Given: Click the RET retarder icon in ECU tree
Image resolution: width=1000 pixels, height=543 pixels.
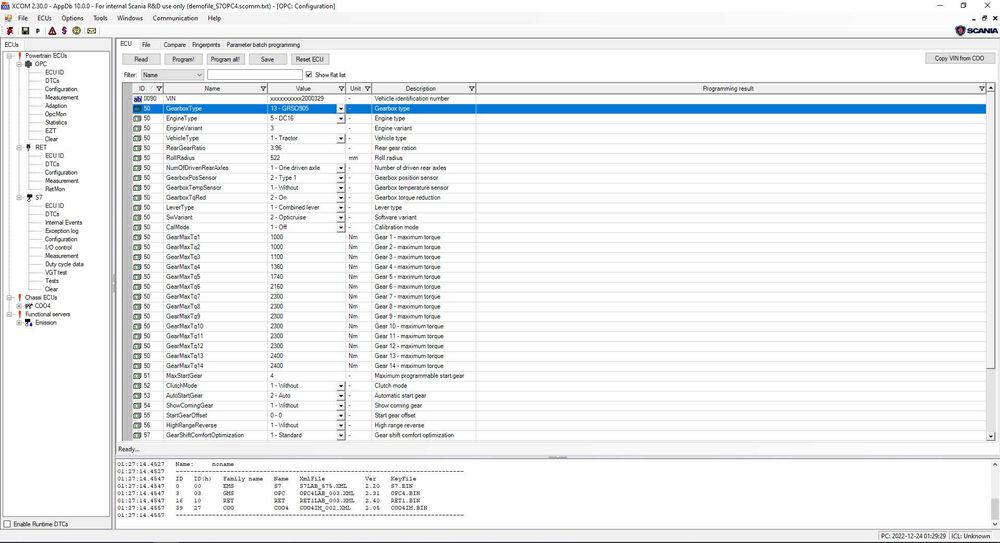Looking at the screenshot, I should 29,147.
